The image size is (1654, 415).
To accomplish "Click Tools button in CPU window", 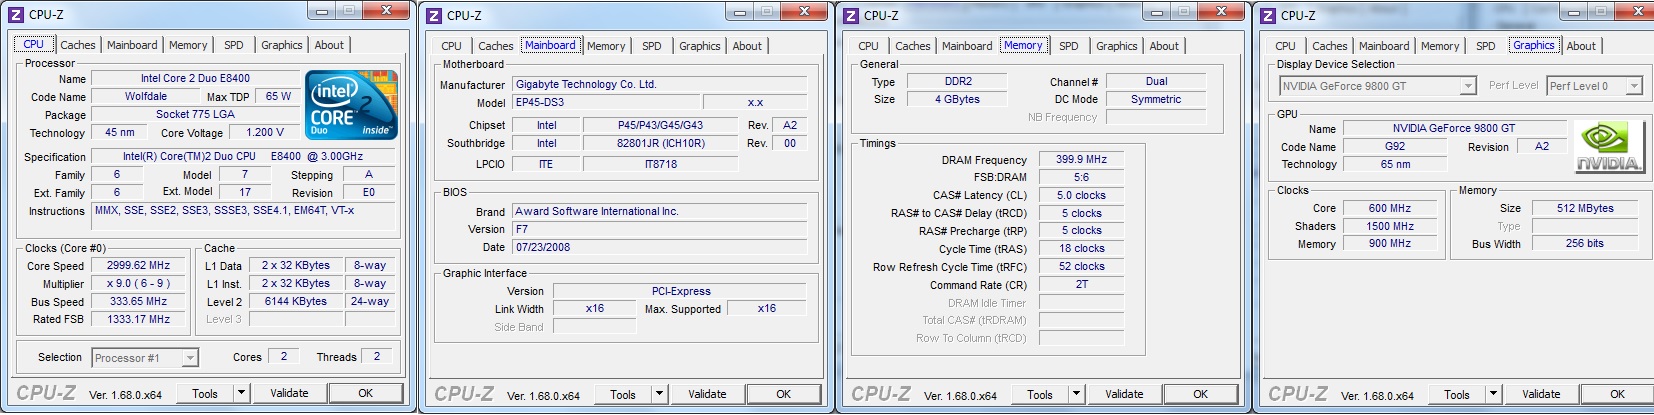I will (x=205, y=393).
